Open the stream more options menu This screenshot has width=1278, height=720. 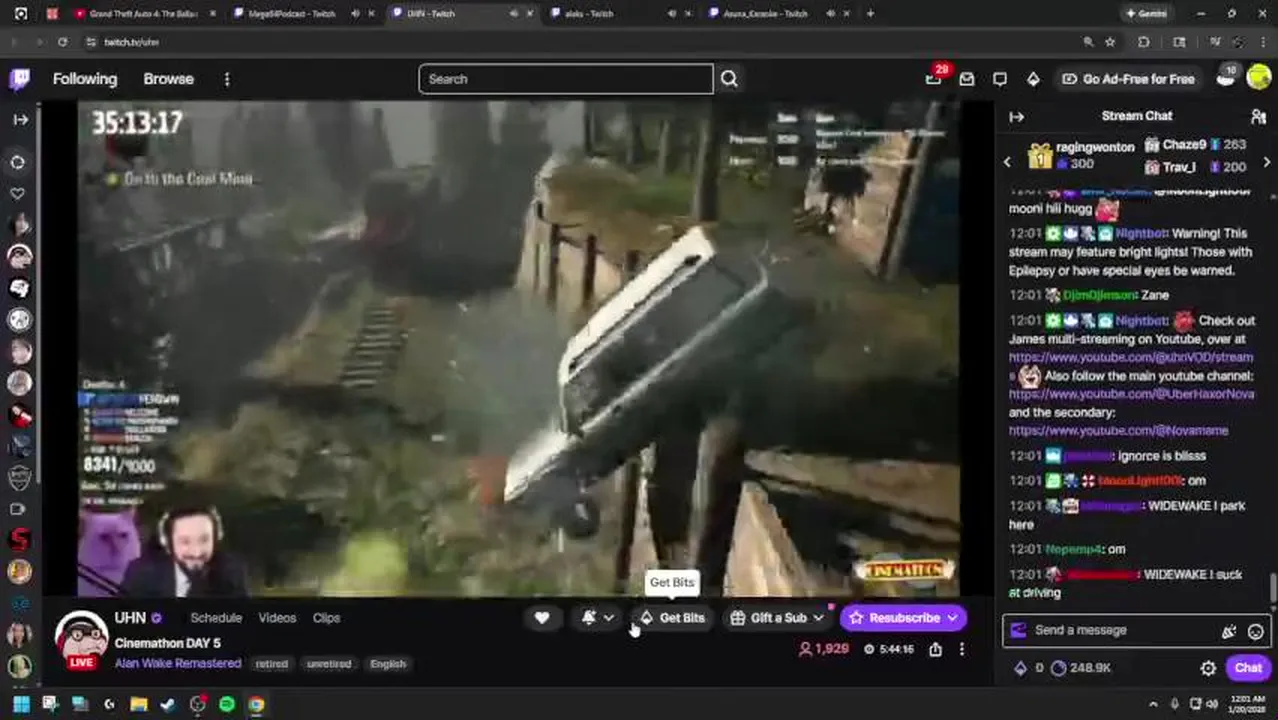pyautogui.click(x=962, y=649)
